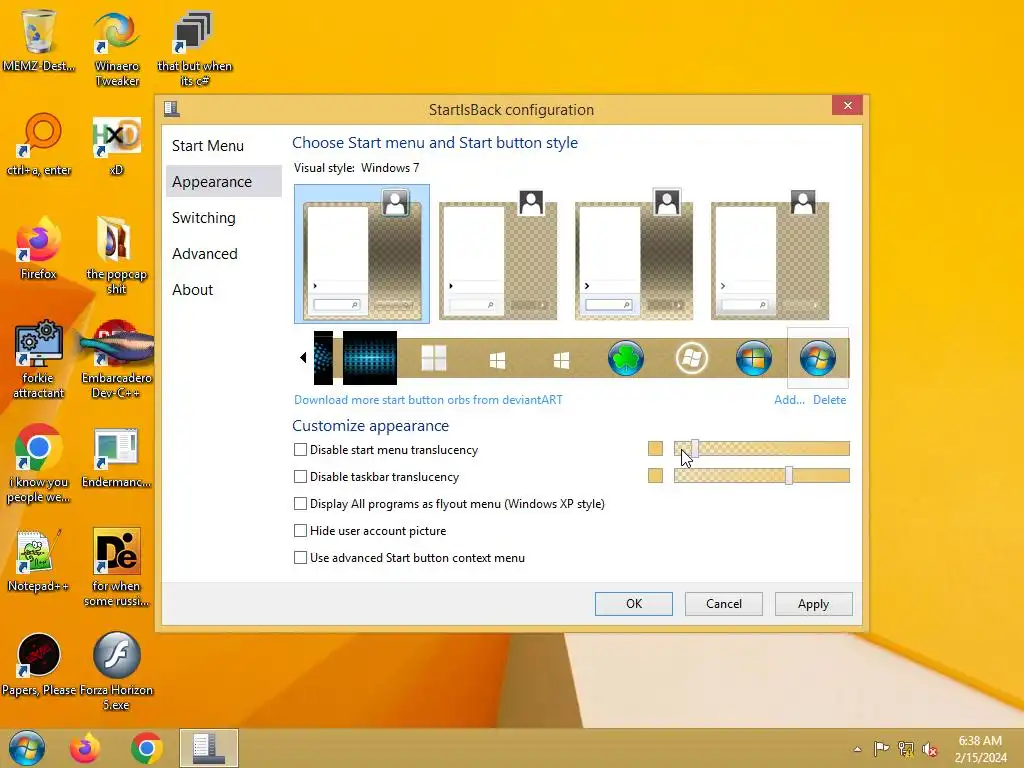Choose the white outlined circle Windows orb
Viewport: 1024px width, 768px height.
[x=692, y=358]
